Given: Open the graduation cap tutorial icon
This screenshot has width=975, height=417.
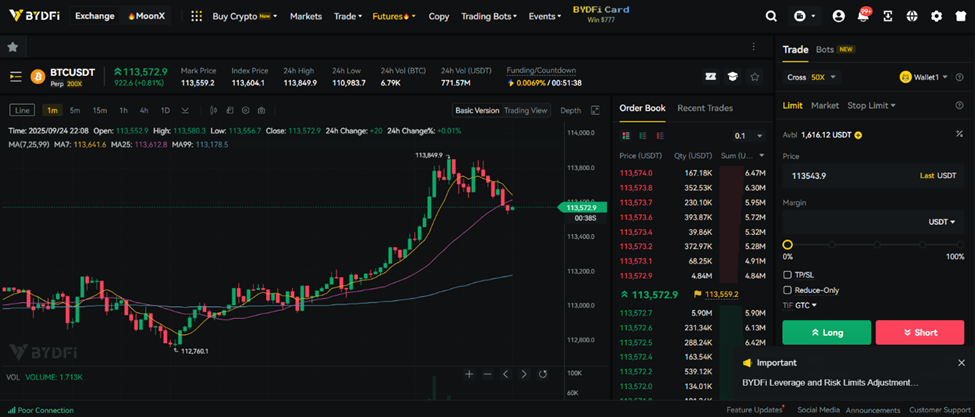Looking at the screenshot, I should tap(732, 76).
